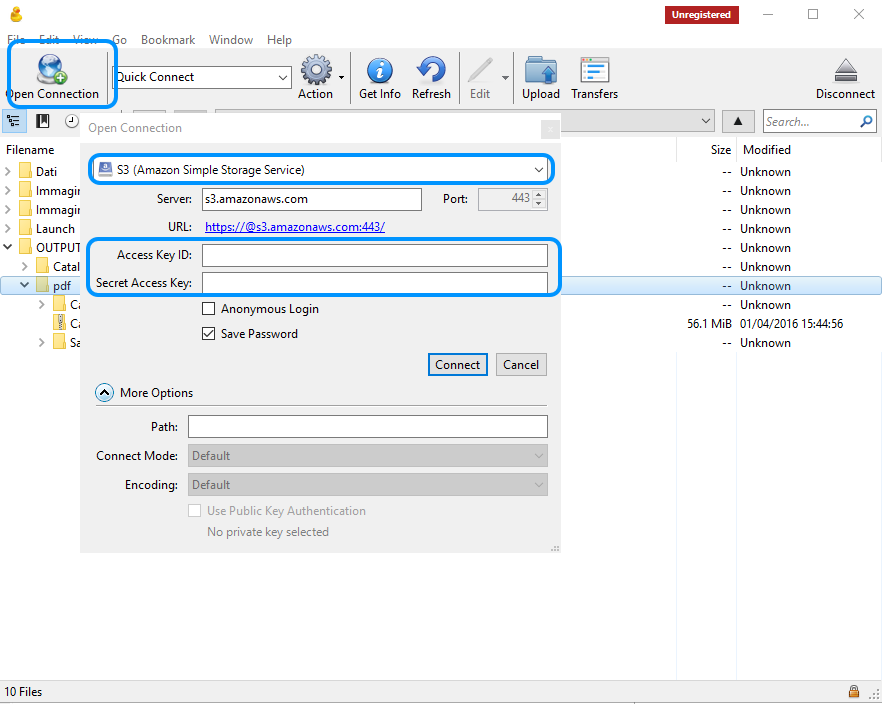Select the Launch folder row
This screenshot has height=704, width=882.
pyautogui.click(x=55, y=229)
